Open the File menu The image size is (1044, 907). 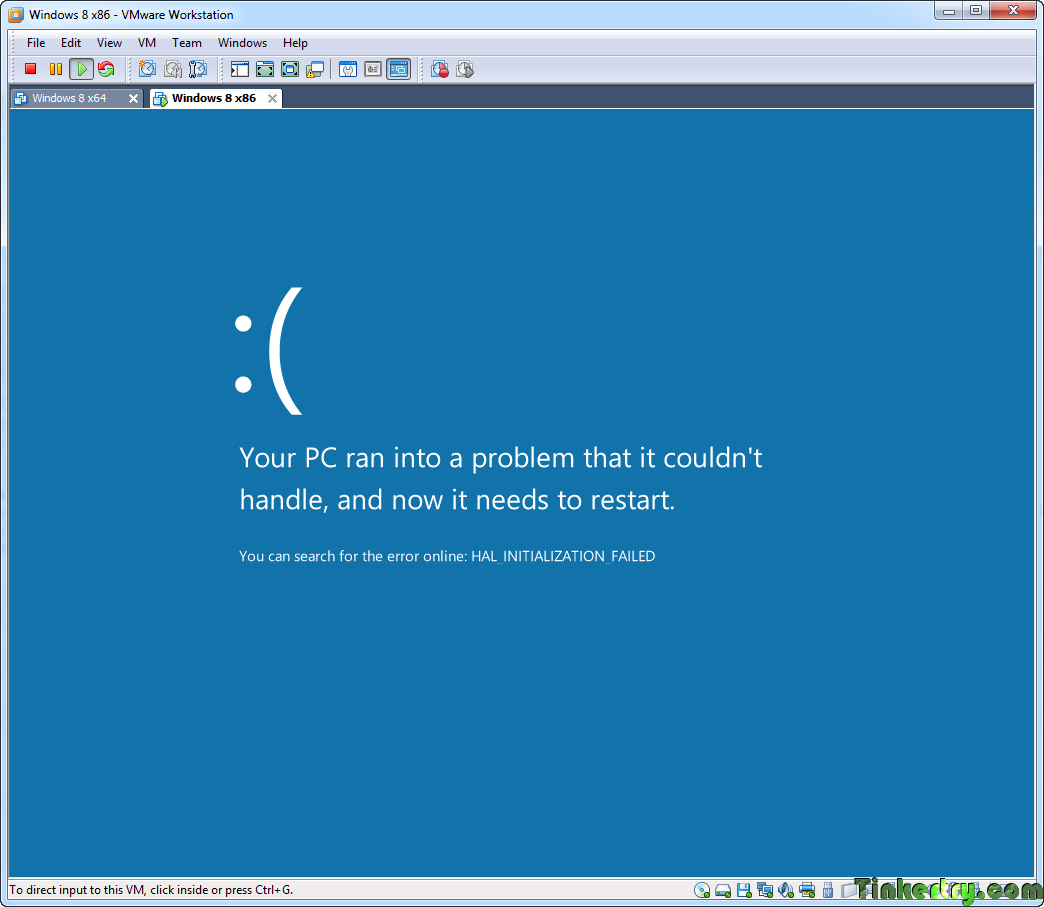(36, 43)
